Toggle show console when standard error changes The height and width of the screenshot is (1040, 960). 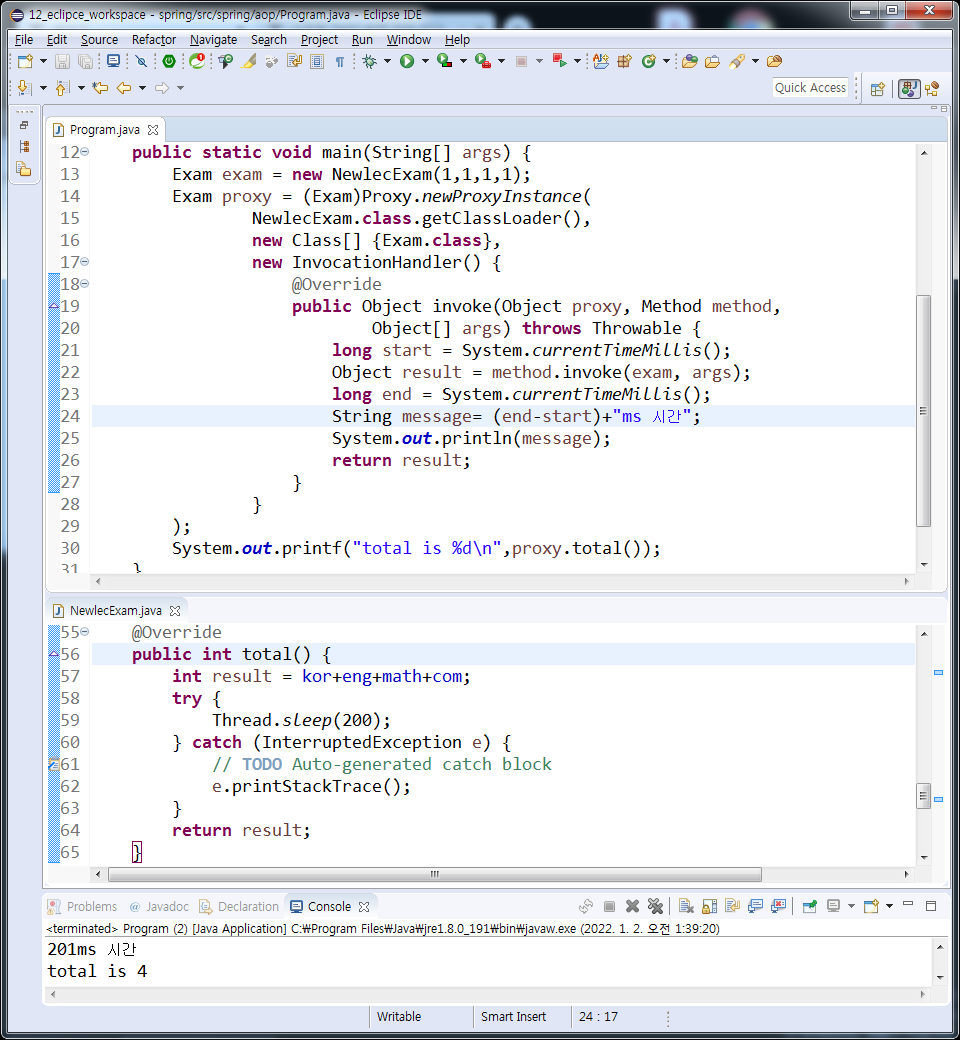tap(779, 906)
